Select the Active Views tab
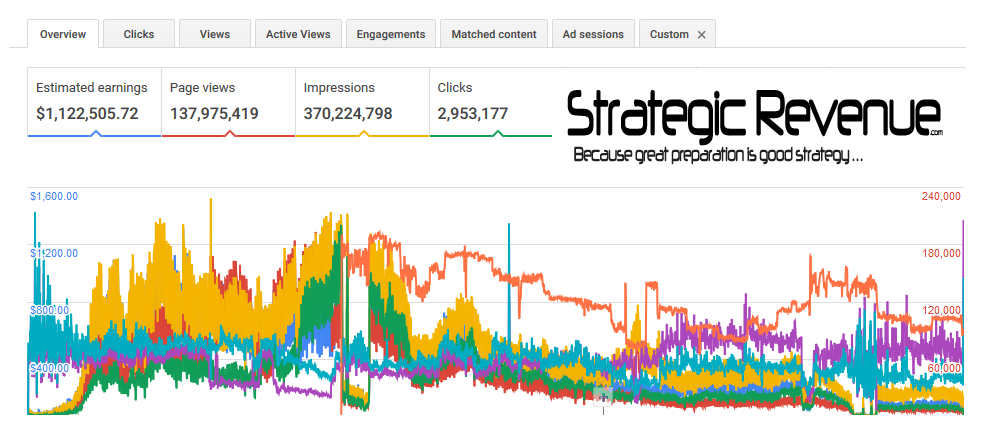This screenshot has height=427, width=982. coord(298,34)
